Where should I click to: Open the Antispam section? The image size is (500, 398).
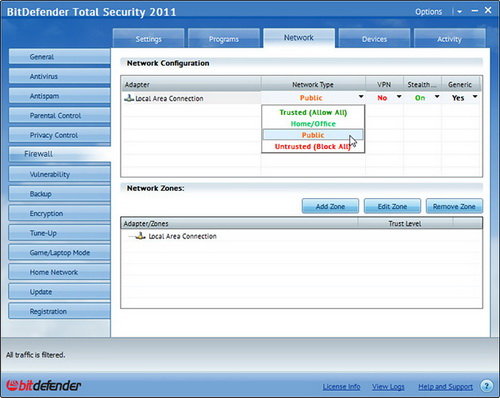click(59, 96)
